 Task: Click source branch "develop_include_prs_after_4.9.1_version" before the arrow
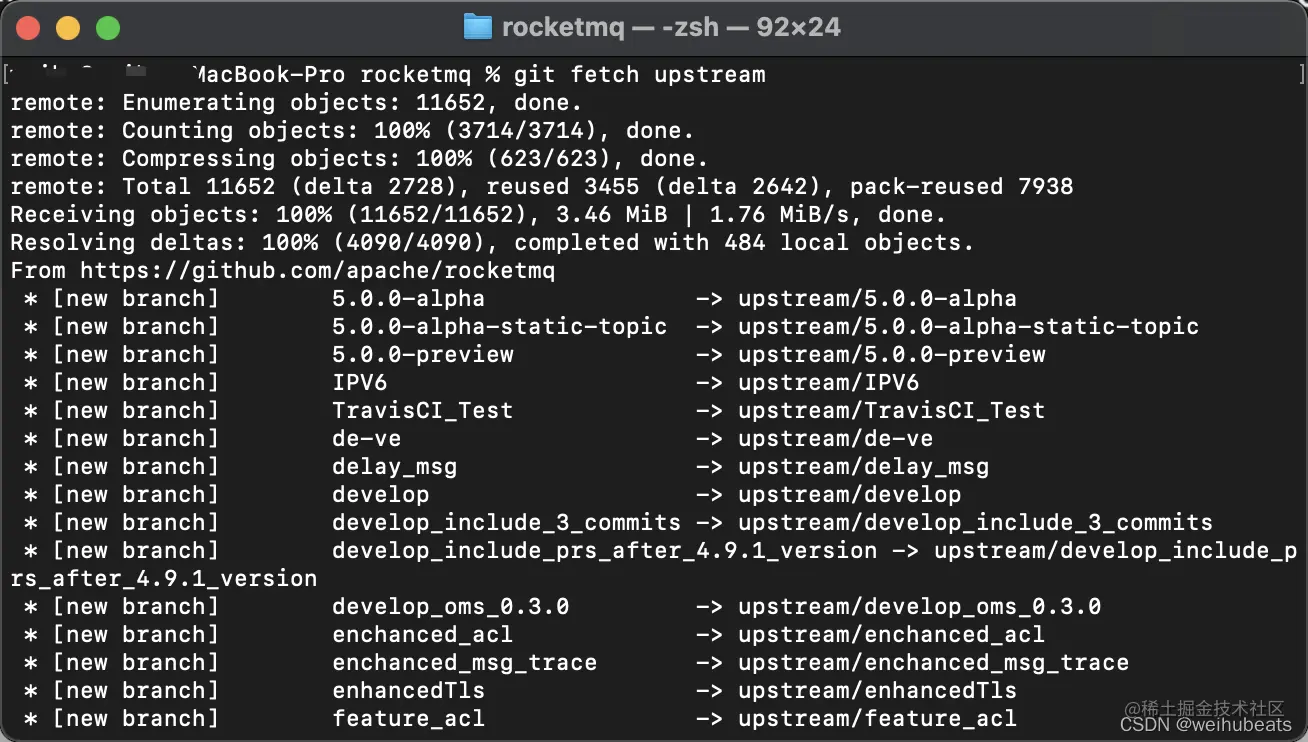click(x=605, y=551)
